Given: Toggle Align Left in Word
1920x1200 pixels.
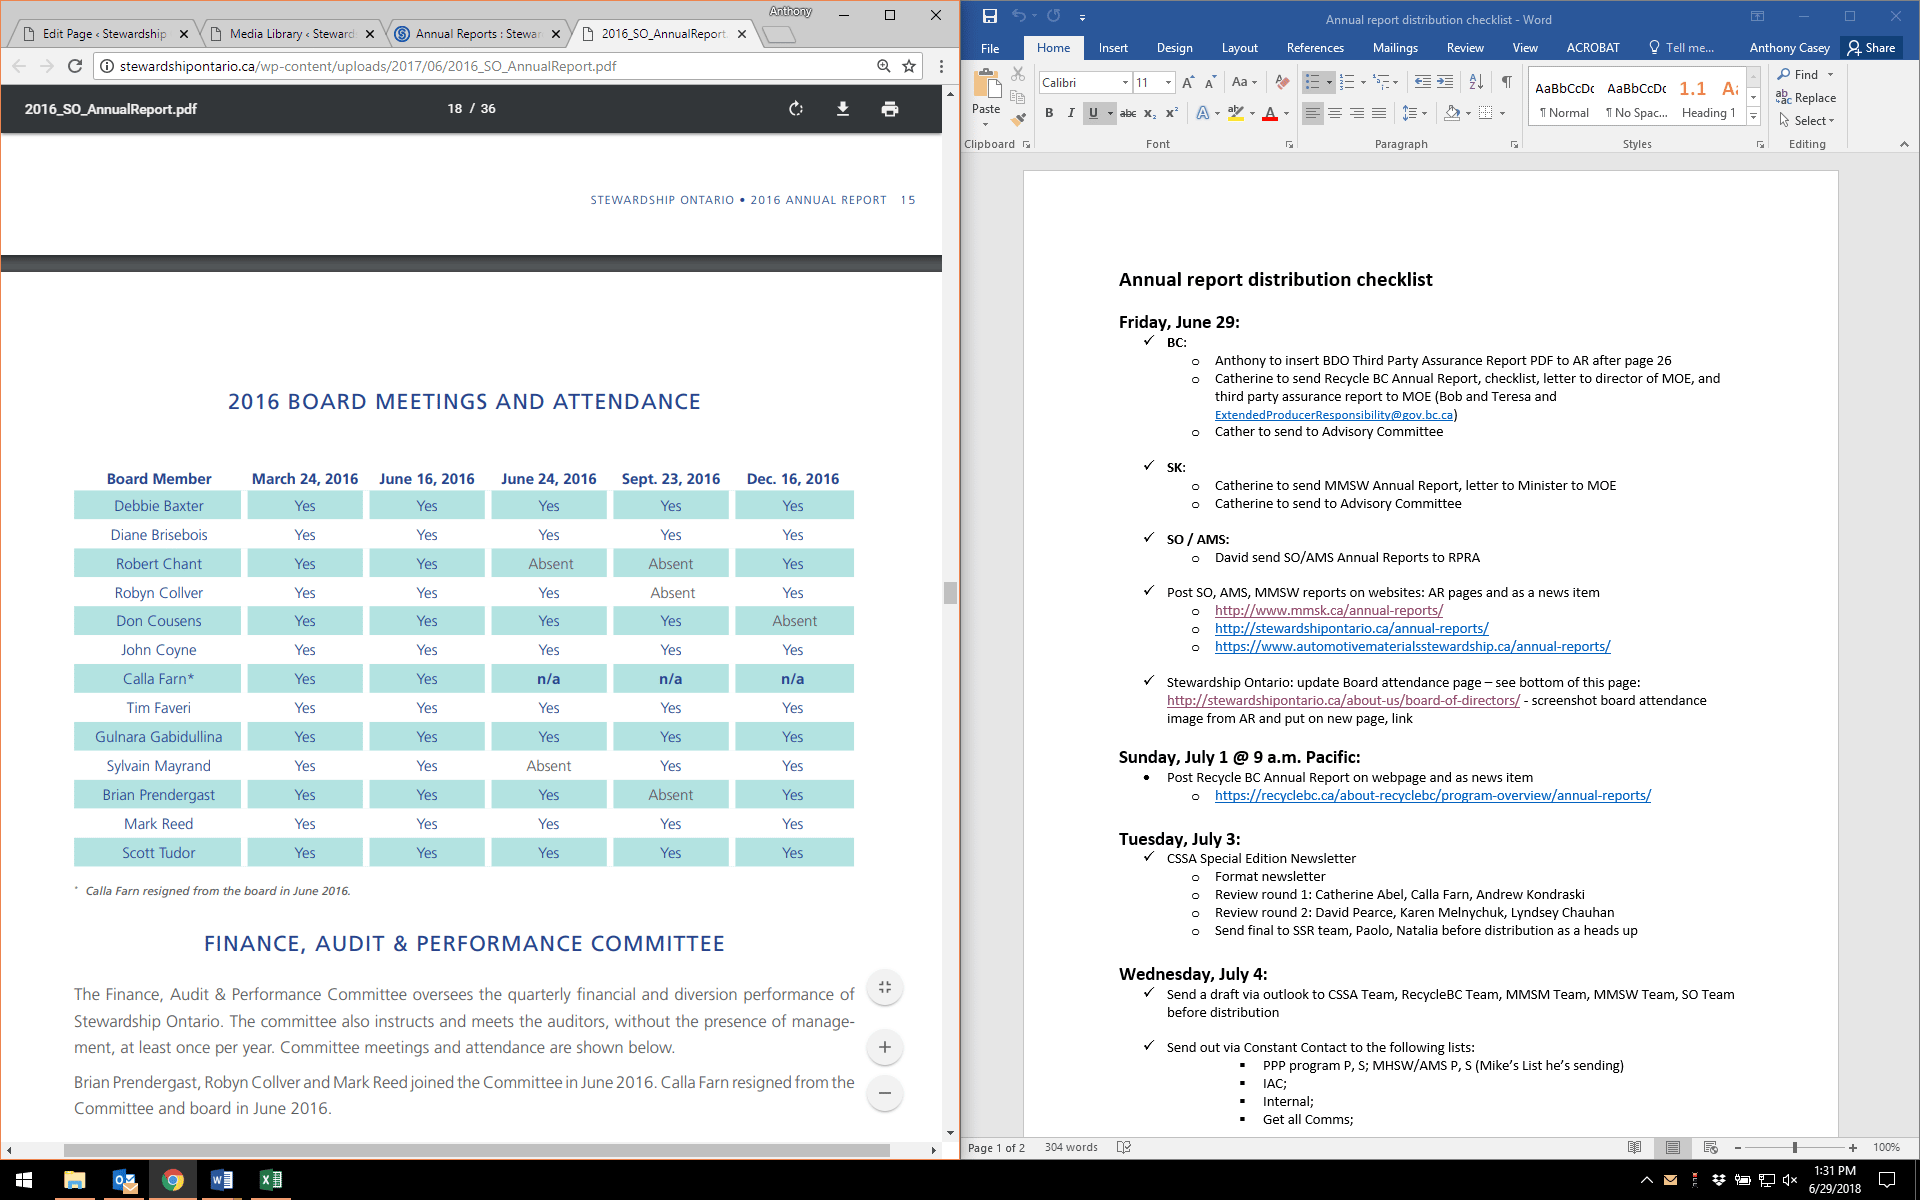Looking at the screenshot, I should (x=1313, y=113).
